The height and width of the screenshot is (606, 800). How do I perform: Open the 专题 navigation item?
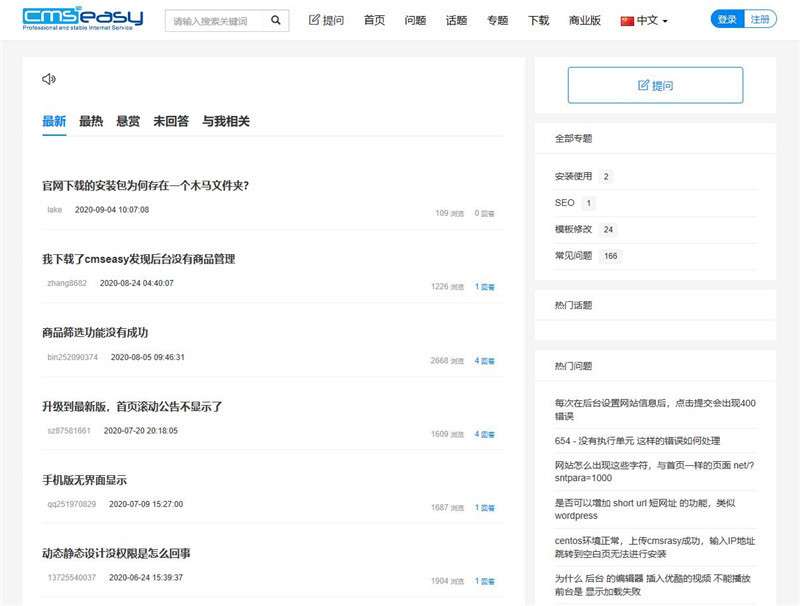(497, 20)
